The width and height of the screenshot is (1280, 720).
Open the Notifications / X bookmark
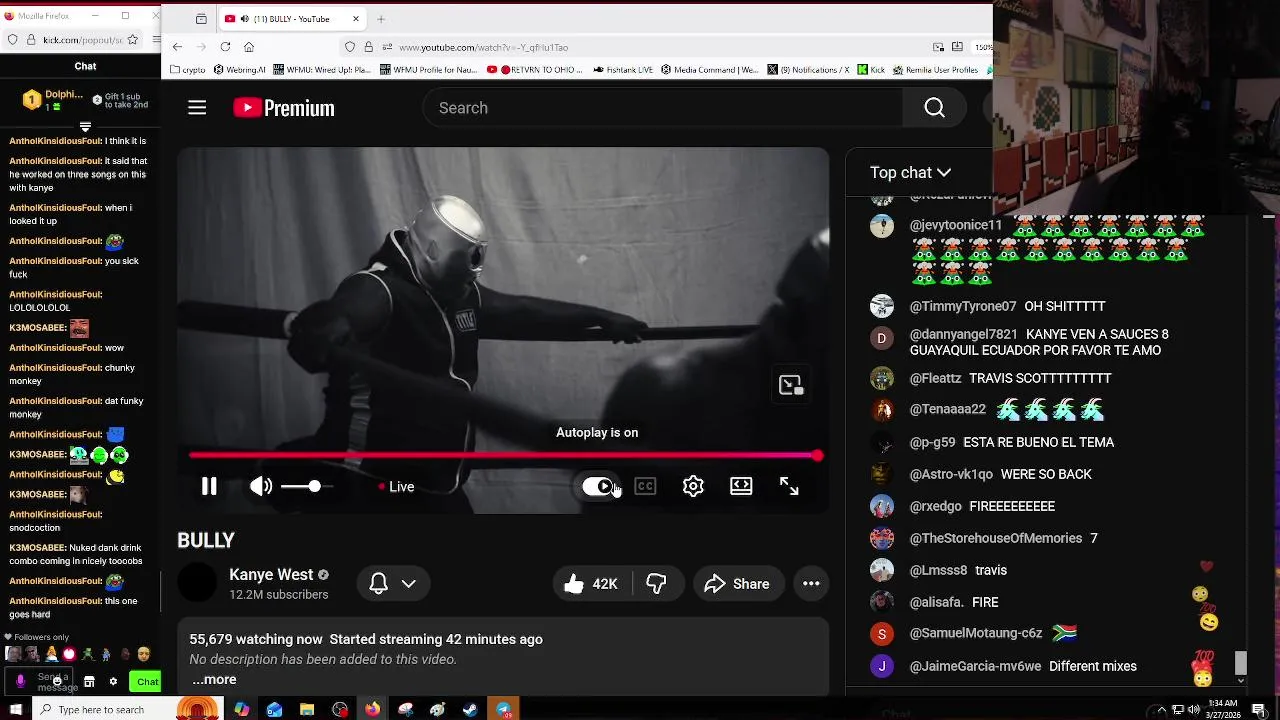(x=808, y=70)
